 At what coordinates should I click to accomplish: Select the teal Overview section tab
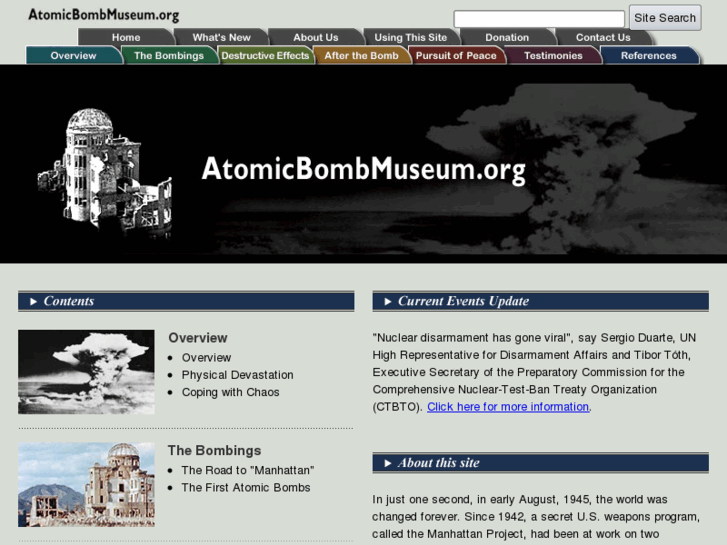(73, 55)
